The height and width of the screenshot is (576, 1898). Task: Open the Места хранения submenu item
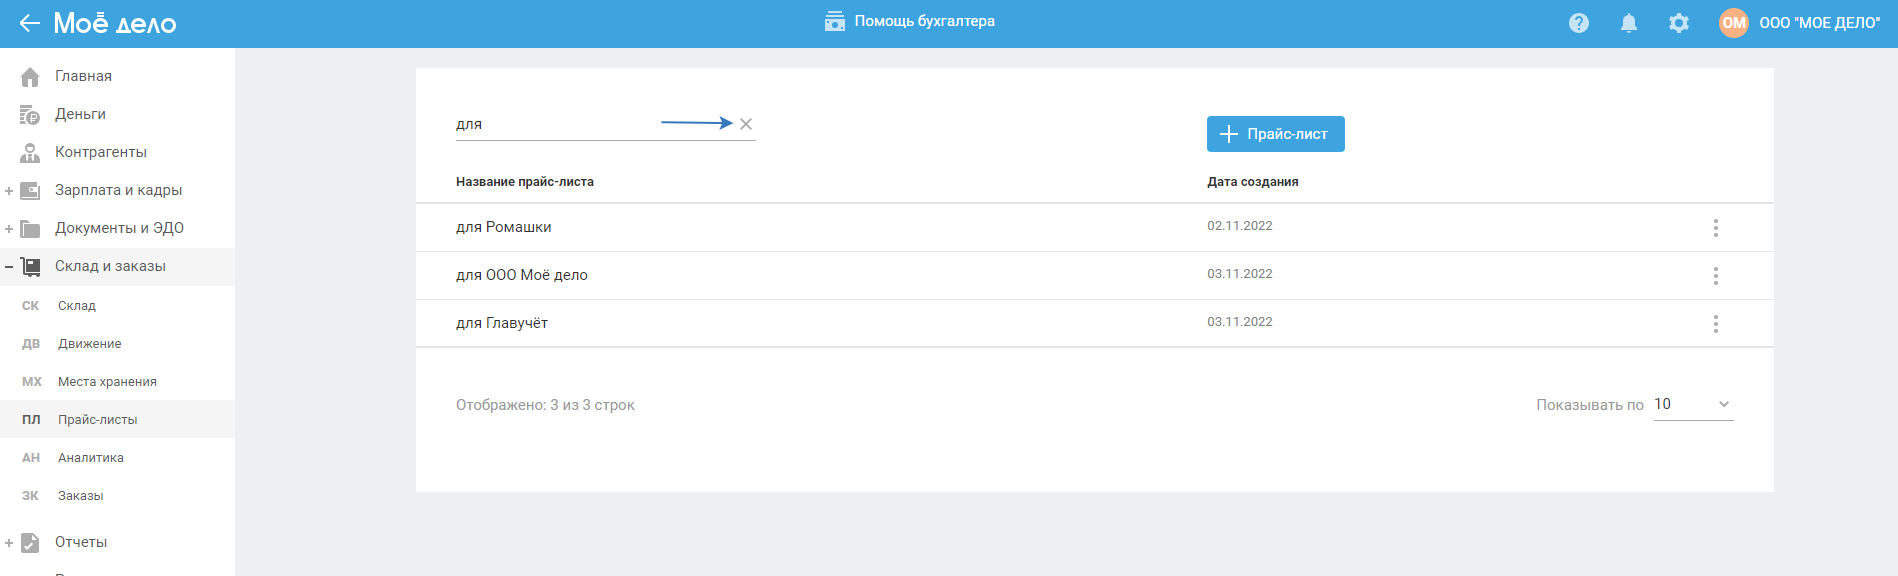(x=107, y=382)
